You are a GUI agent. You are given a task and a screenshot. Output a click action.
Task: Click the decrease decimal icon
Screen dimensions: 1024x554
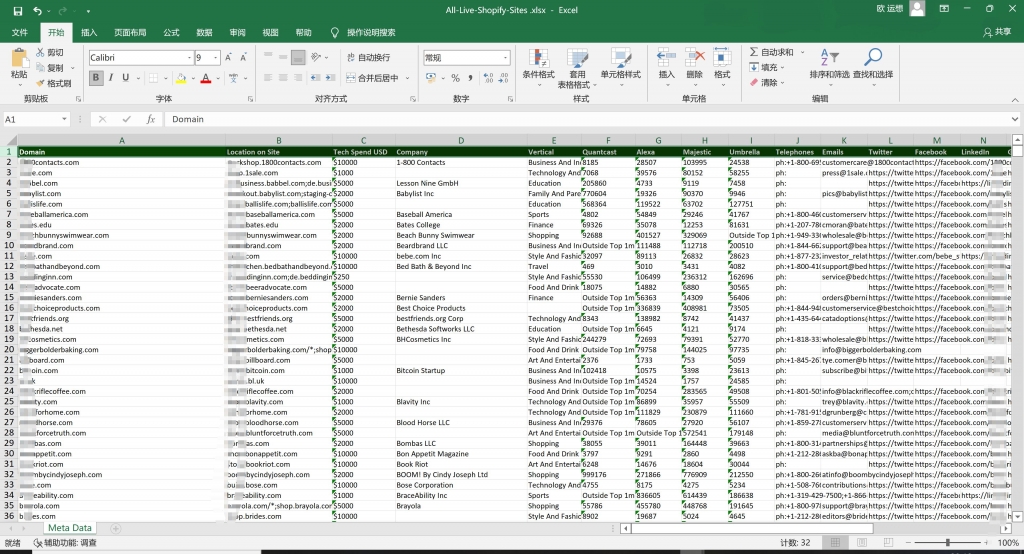(x=504, y=78)
